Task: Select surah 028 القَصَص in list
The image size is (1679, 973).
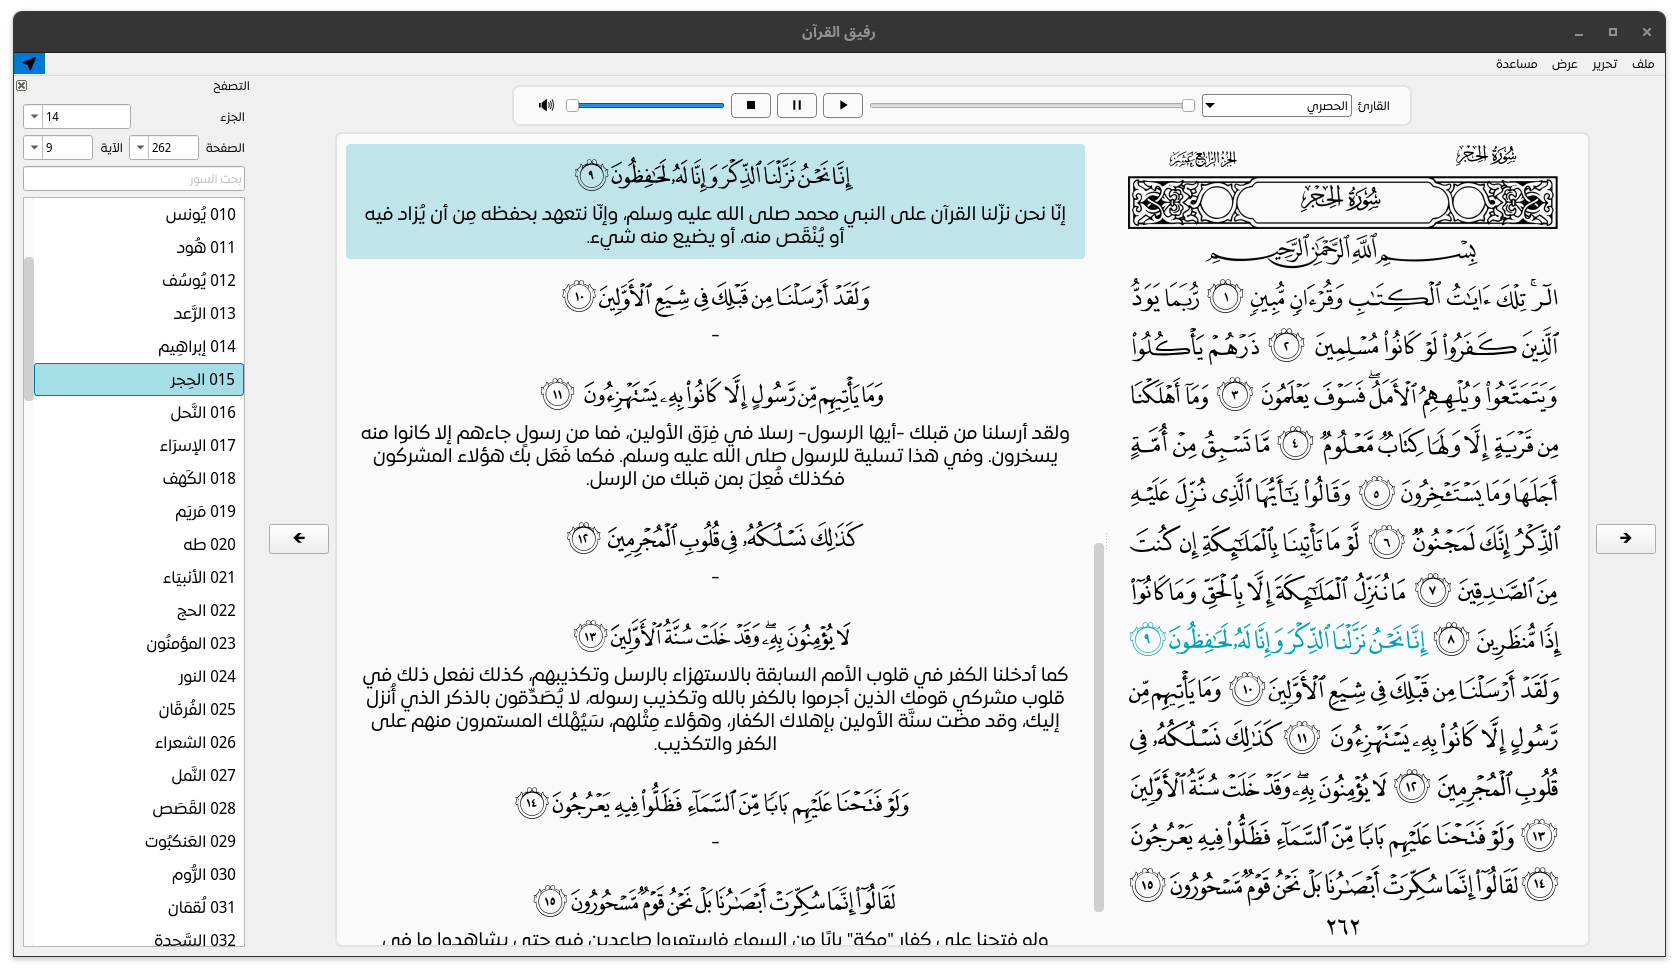Action: (x=139, y=808)
